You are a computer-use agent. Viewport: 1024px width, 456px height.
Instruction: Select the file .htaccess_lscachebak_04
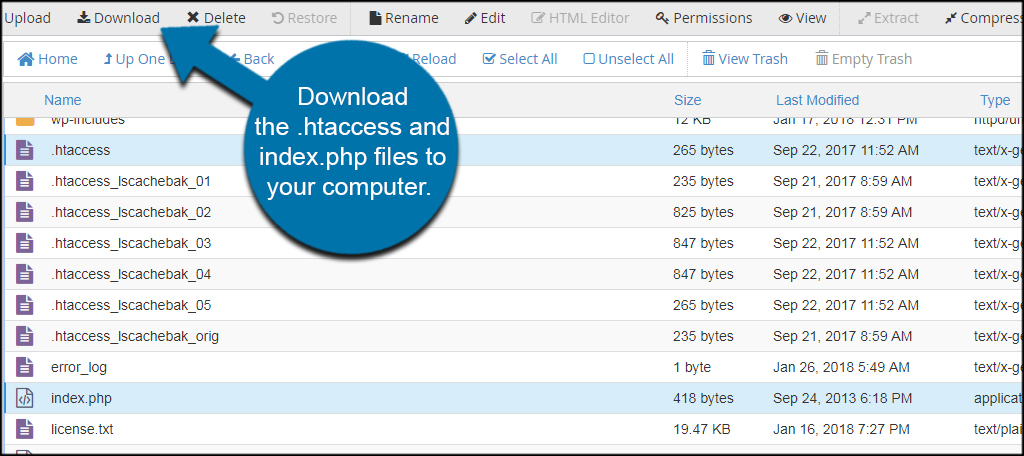(x=131, y=274)
